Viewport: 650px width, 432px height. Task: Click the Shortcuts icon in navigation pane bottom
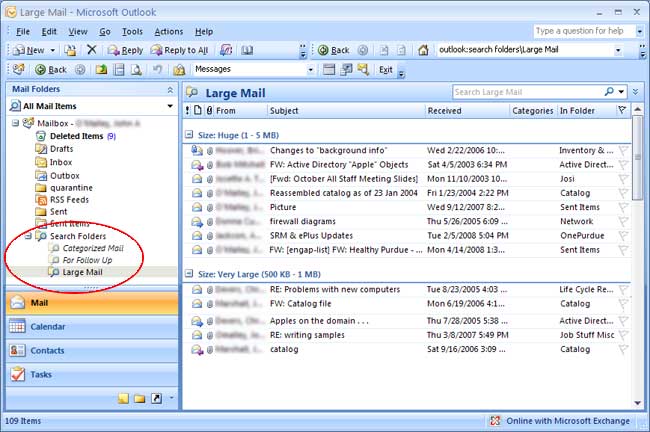tap(157, 398)
